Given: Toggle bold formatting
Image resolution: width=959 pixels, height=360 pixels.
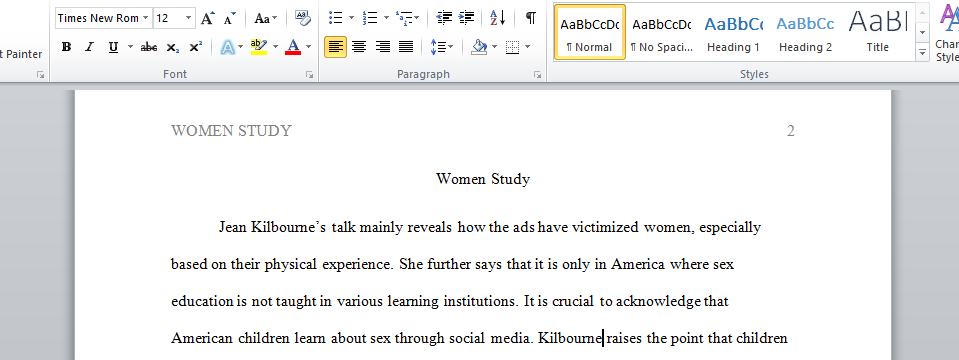Looking at the screenshot, I should point(67,47).
